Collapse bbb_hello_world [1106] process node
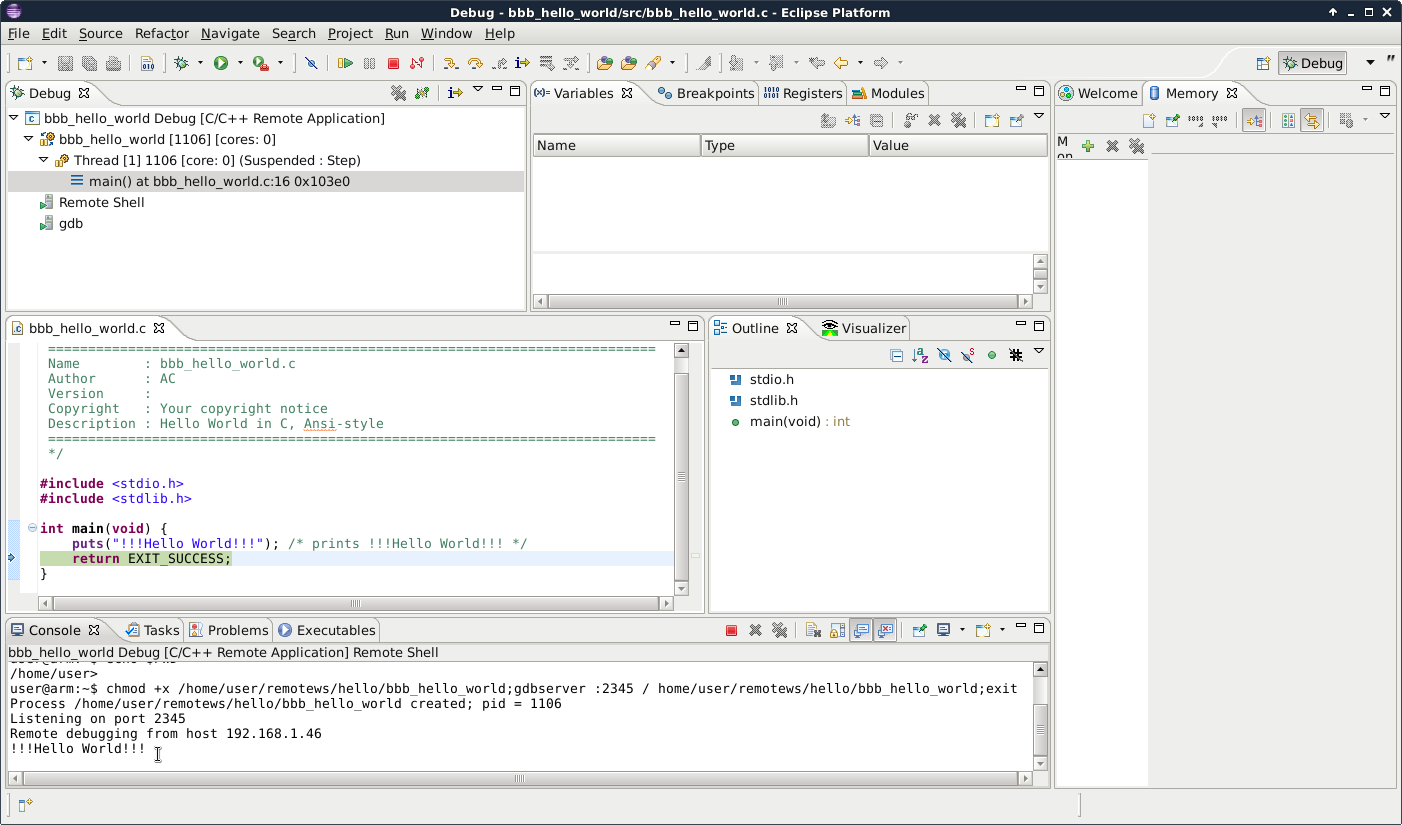The height and width of the screenshot is (825, 1402). (29, 139)
